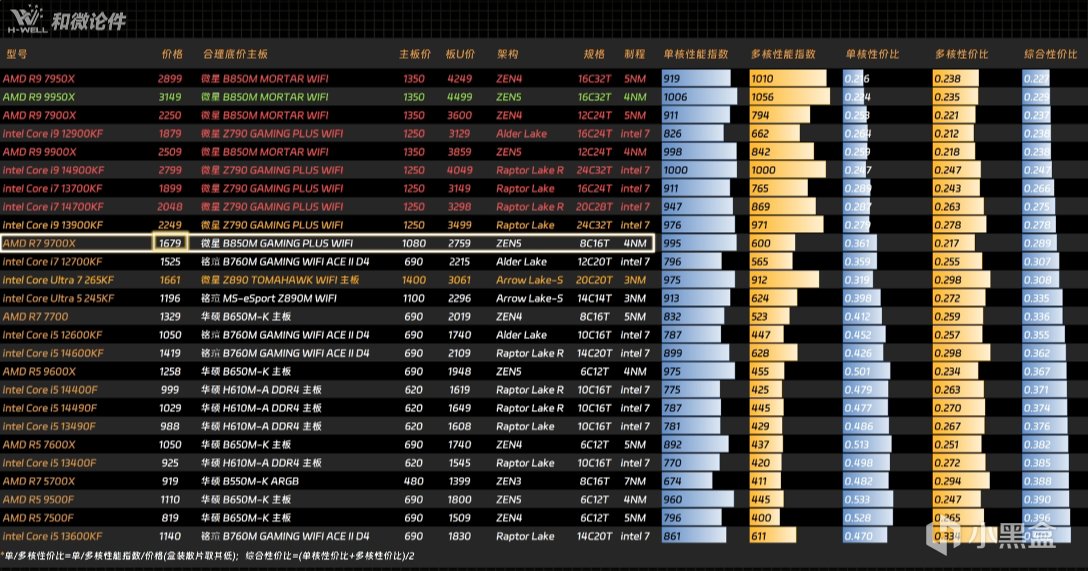Select the AMD R7 5700X model name
Screen dimensions: 1088x571
39,481
